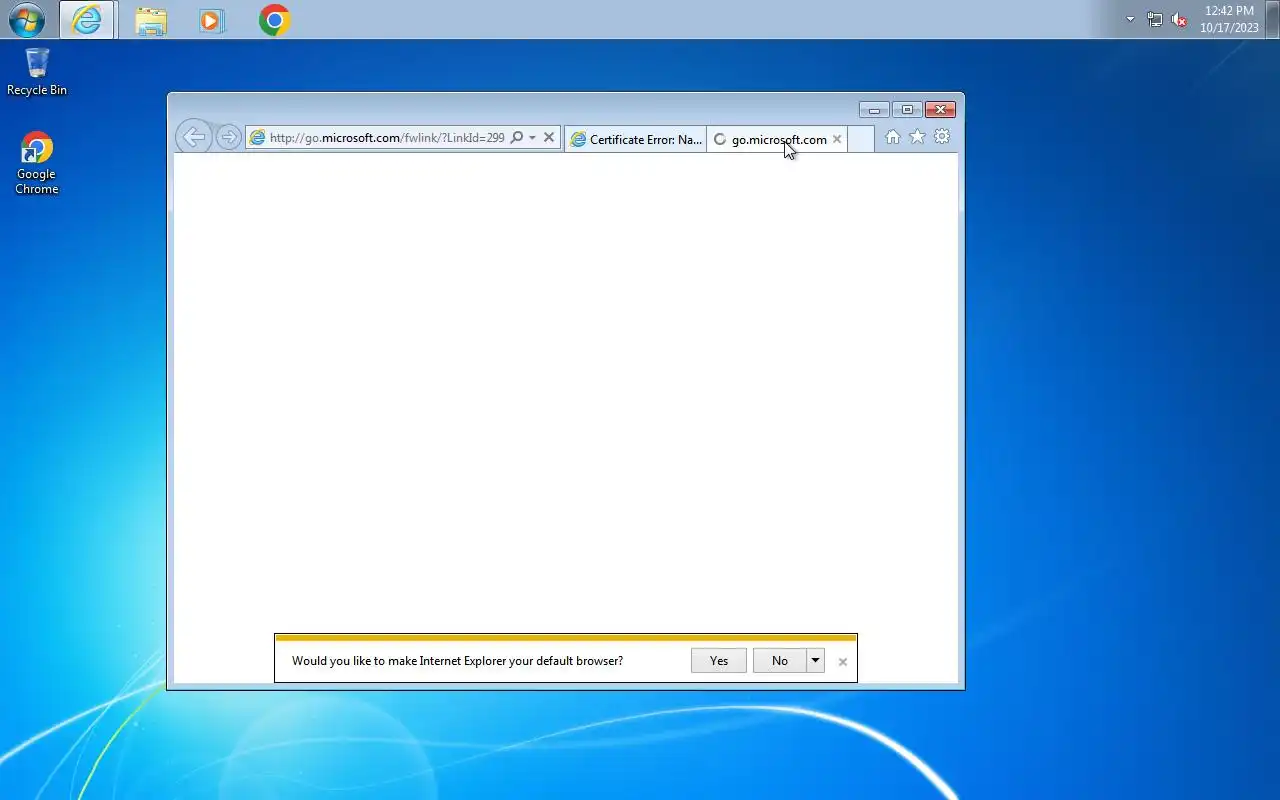1280x800 pixels.
Task: Click Internet Explorer taskbar icon
Action: [87, 19]
